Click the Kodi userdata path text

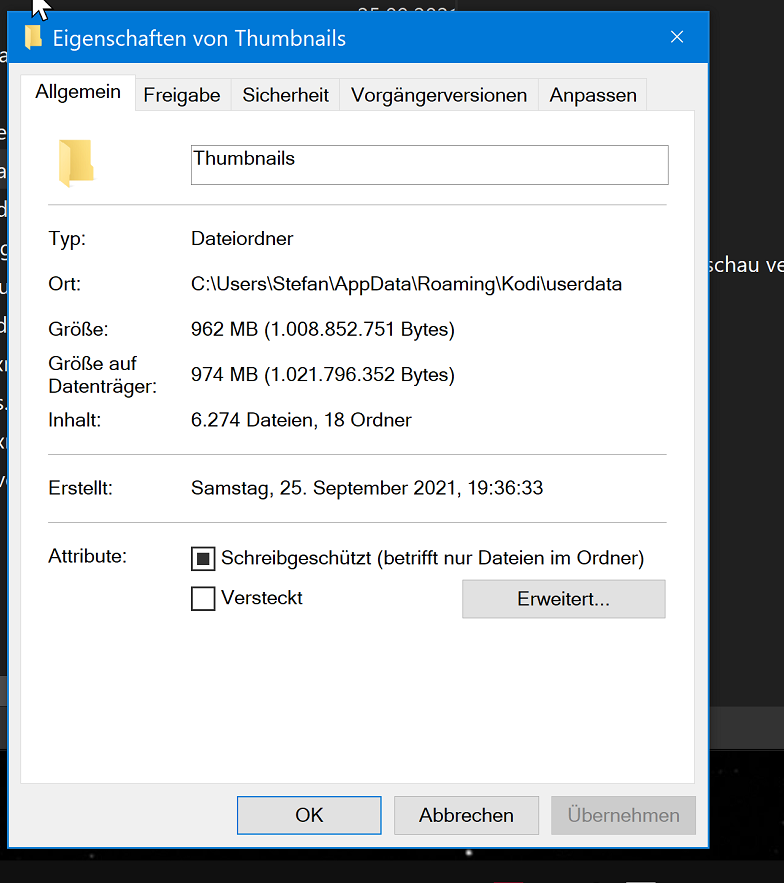tap(406, 284)
